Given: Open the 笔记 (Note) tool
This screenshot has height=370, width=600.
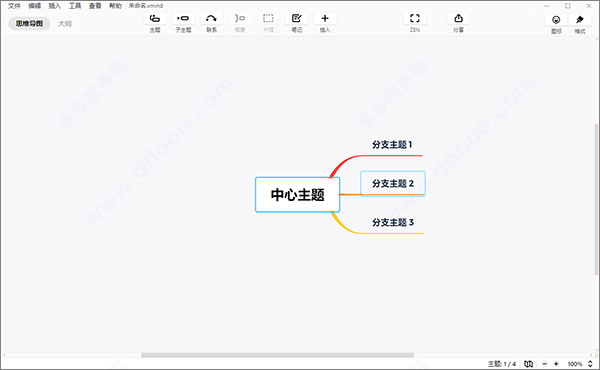Looking at the screenshot, I should [297, 18].
